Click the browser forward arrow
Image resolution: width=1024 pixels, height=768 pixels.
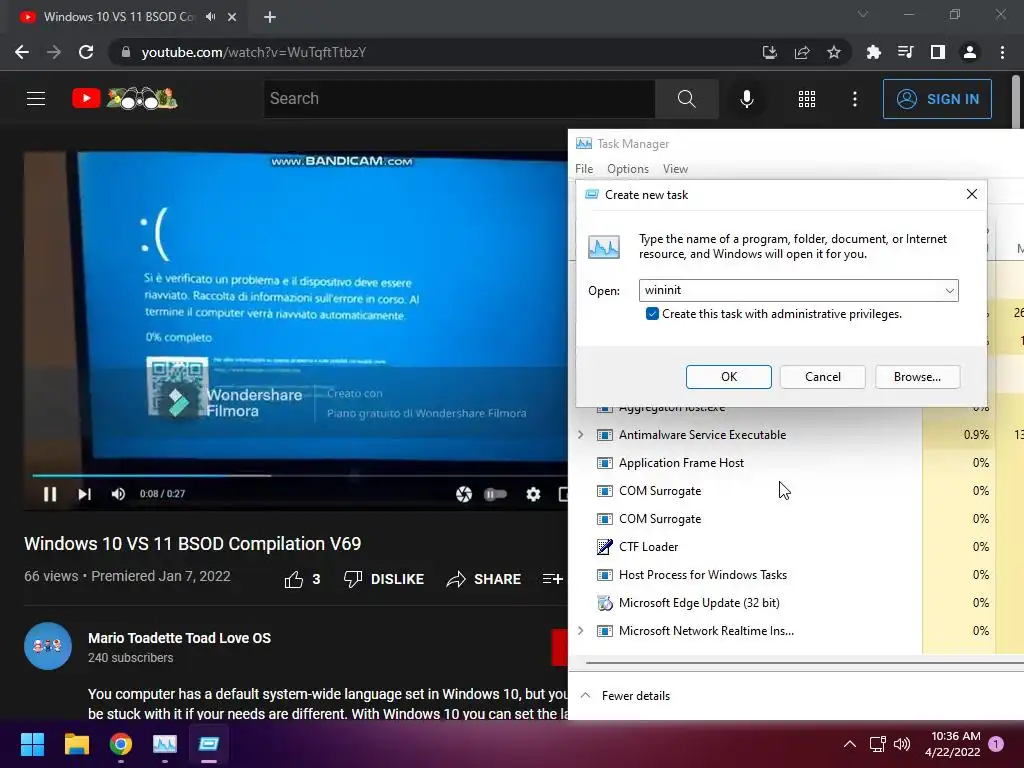(x=54, y=52)
